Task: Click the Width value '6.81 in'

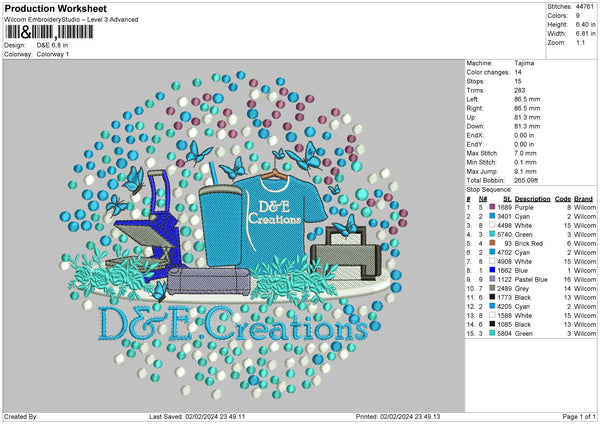Action: (x=585, y=34)
